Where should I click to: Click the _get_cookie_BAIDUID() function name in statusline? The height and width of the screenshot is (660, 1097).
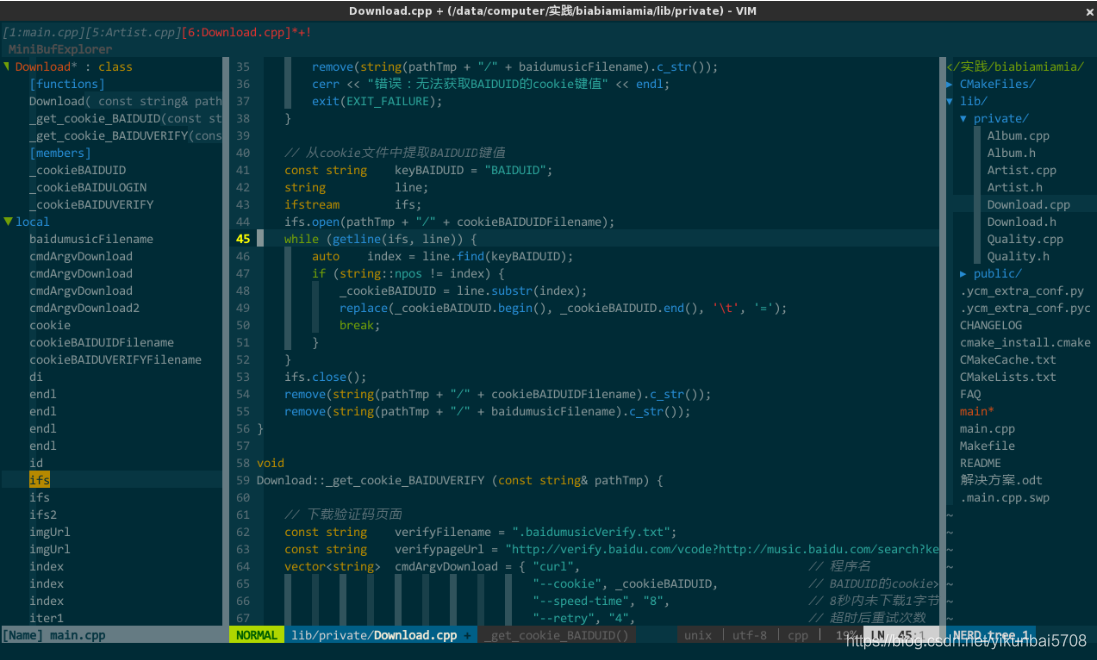click(557, 634)
